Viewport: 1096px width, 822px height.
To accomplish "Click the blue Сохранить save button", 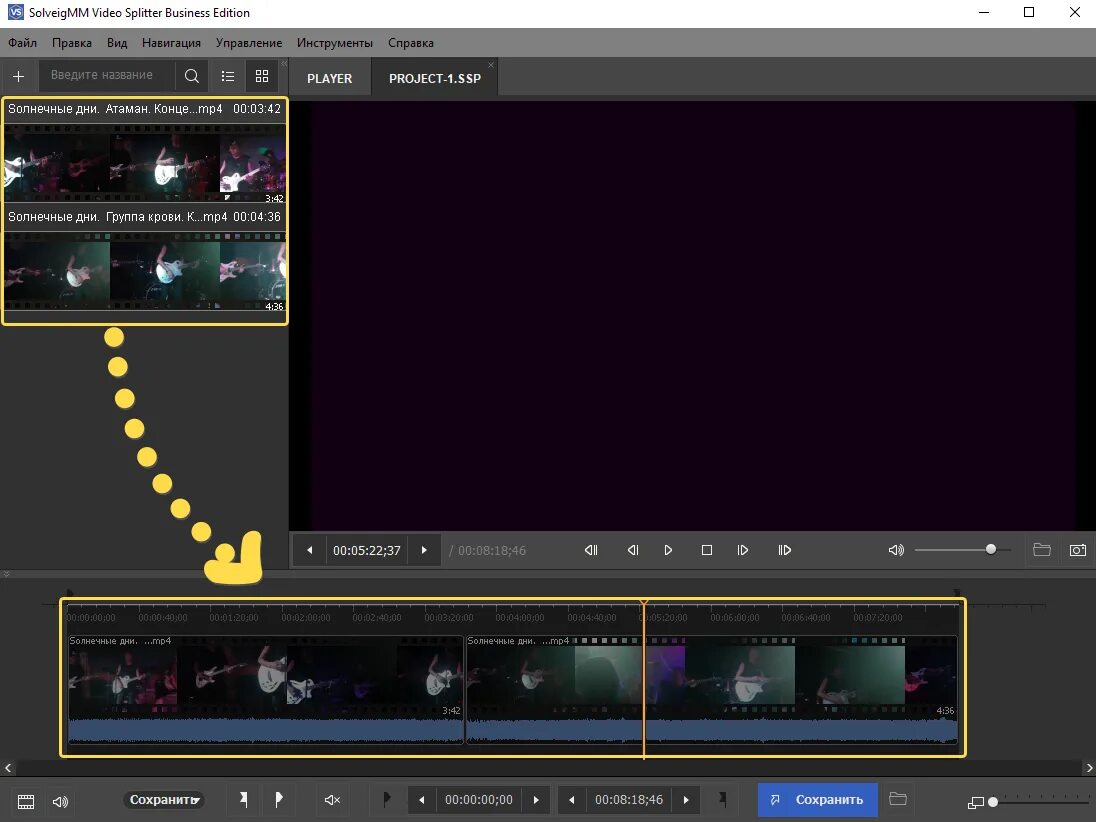I will coord(818,800).
